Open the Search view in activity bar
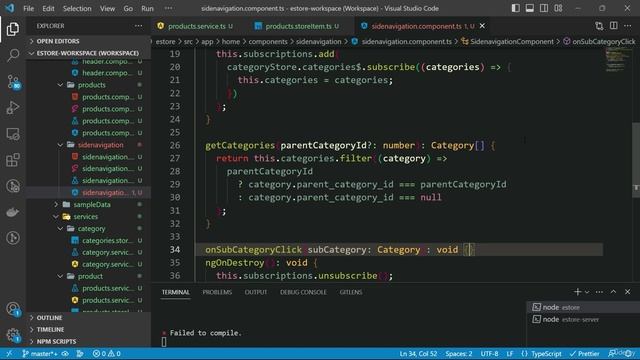The width and height of the screenshot is (640, 360). (13, 55)
